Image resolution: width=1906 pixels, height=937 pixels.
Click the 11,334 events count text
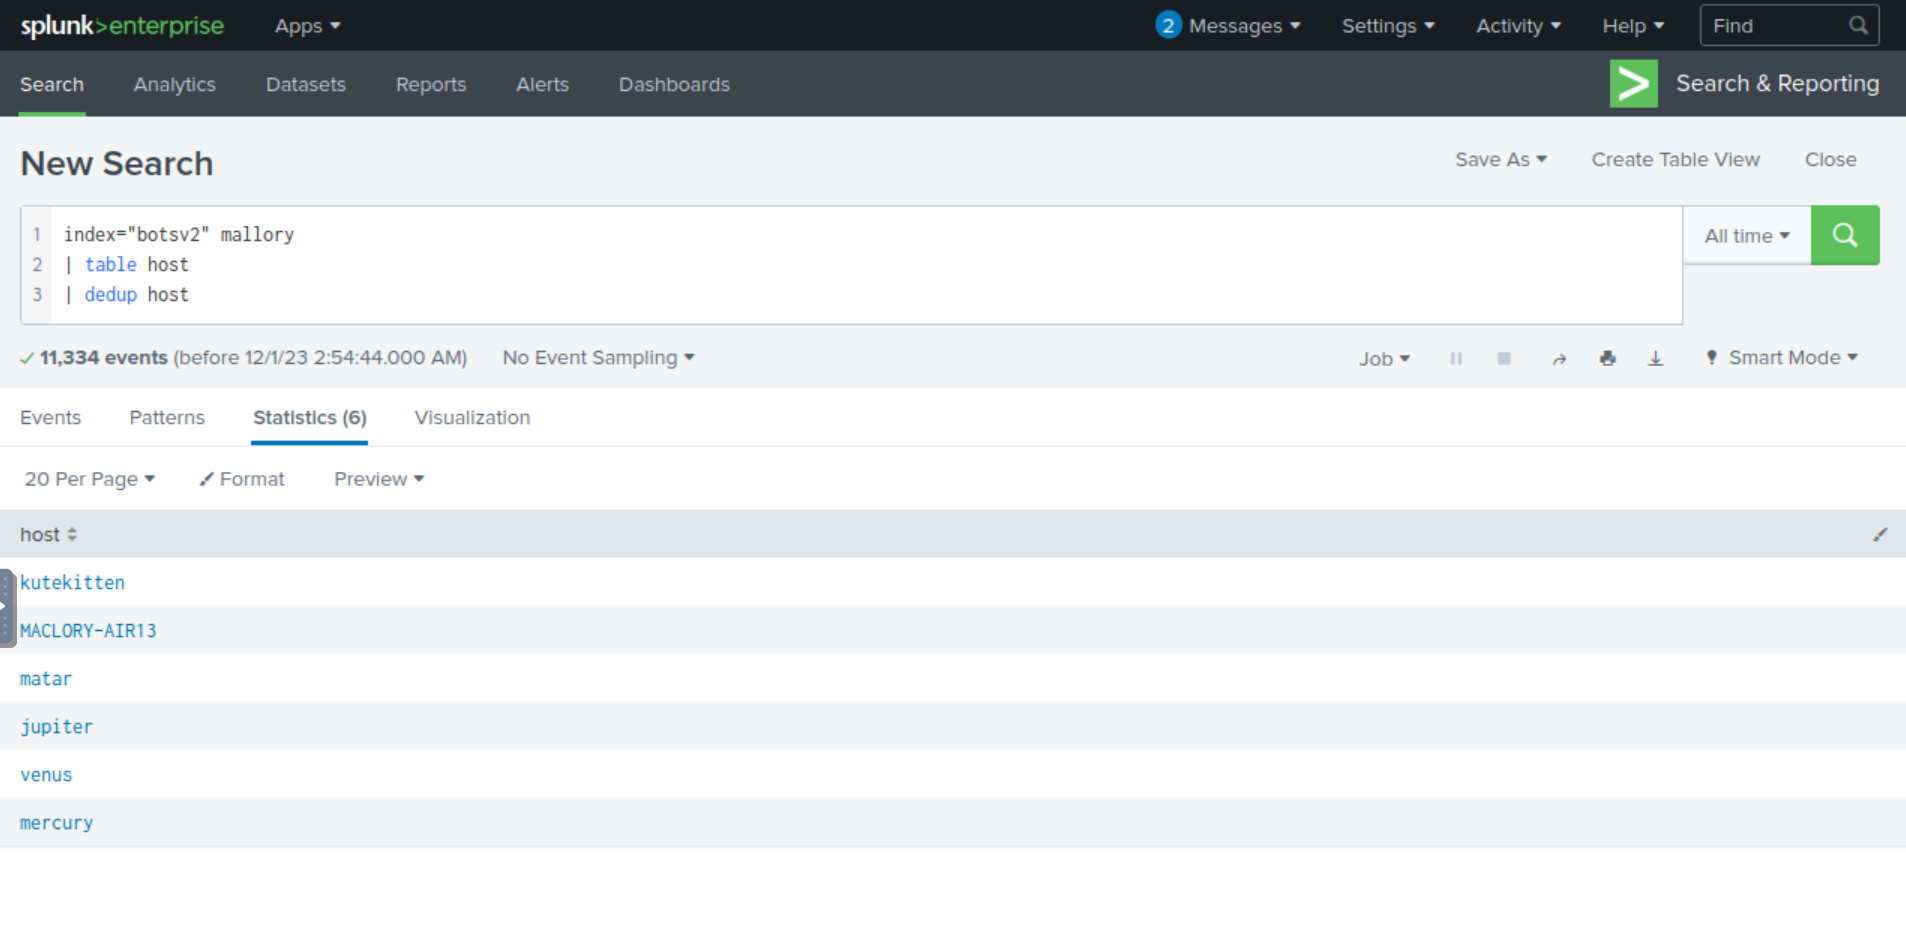tap(104, 358)
